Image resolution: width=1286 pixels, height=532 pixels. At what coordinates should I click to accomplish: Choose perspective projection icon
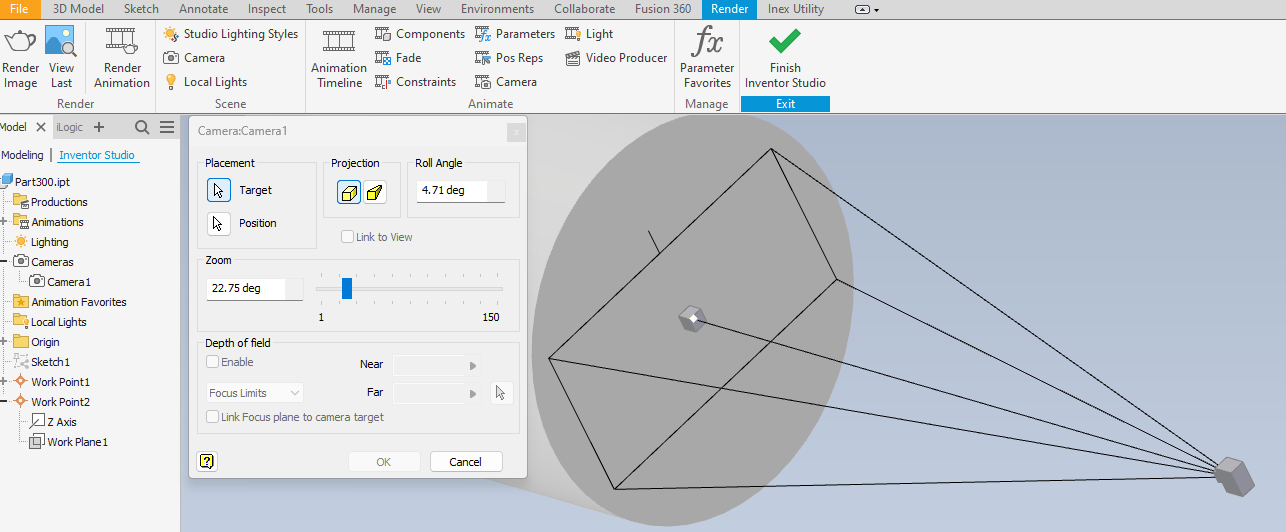(x=374, y=192)
